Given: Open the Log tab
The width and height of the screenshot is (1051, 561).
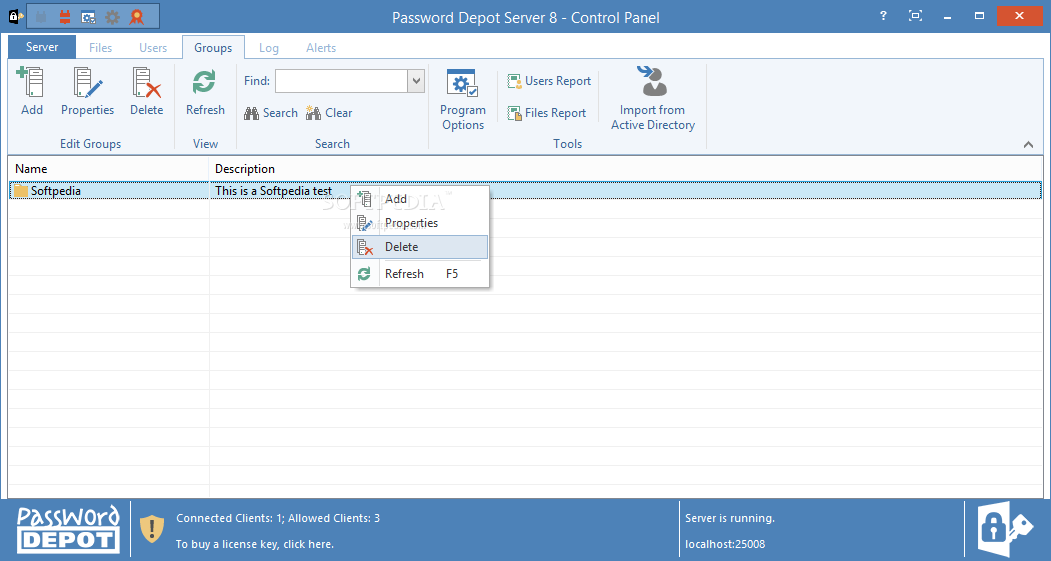Looking at the screenshot, I should 269,48.
